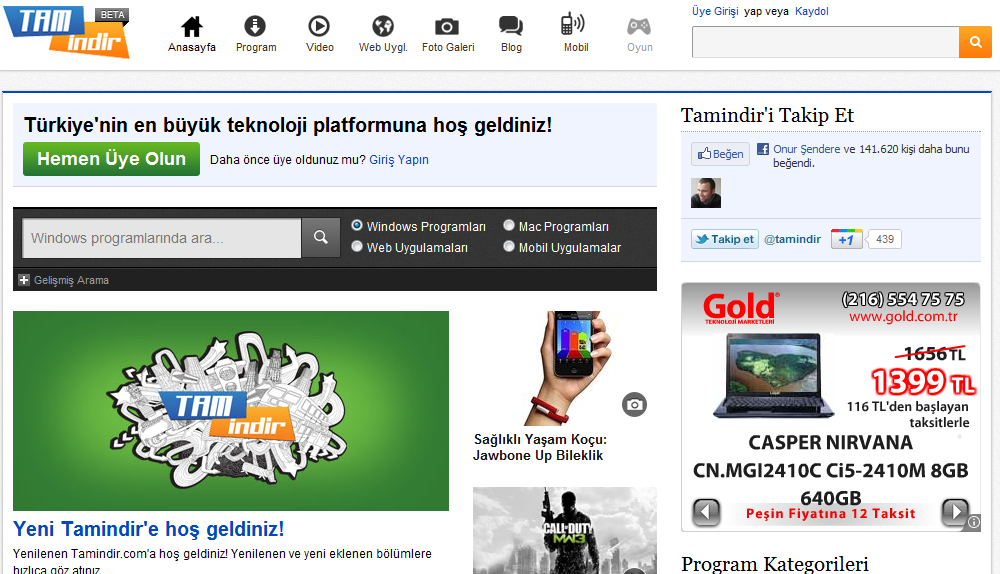Screen dimensions: 1000x574
Task: Click the Facebook Beğen button
Action: 720,154
